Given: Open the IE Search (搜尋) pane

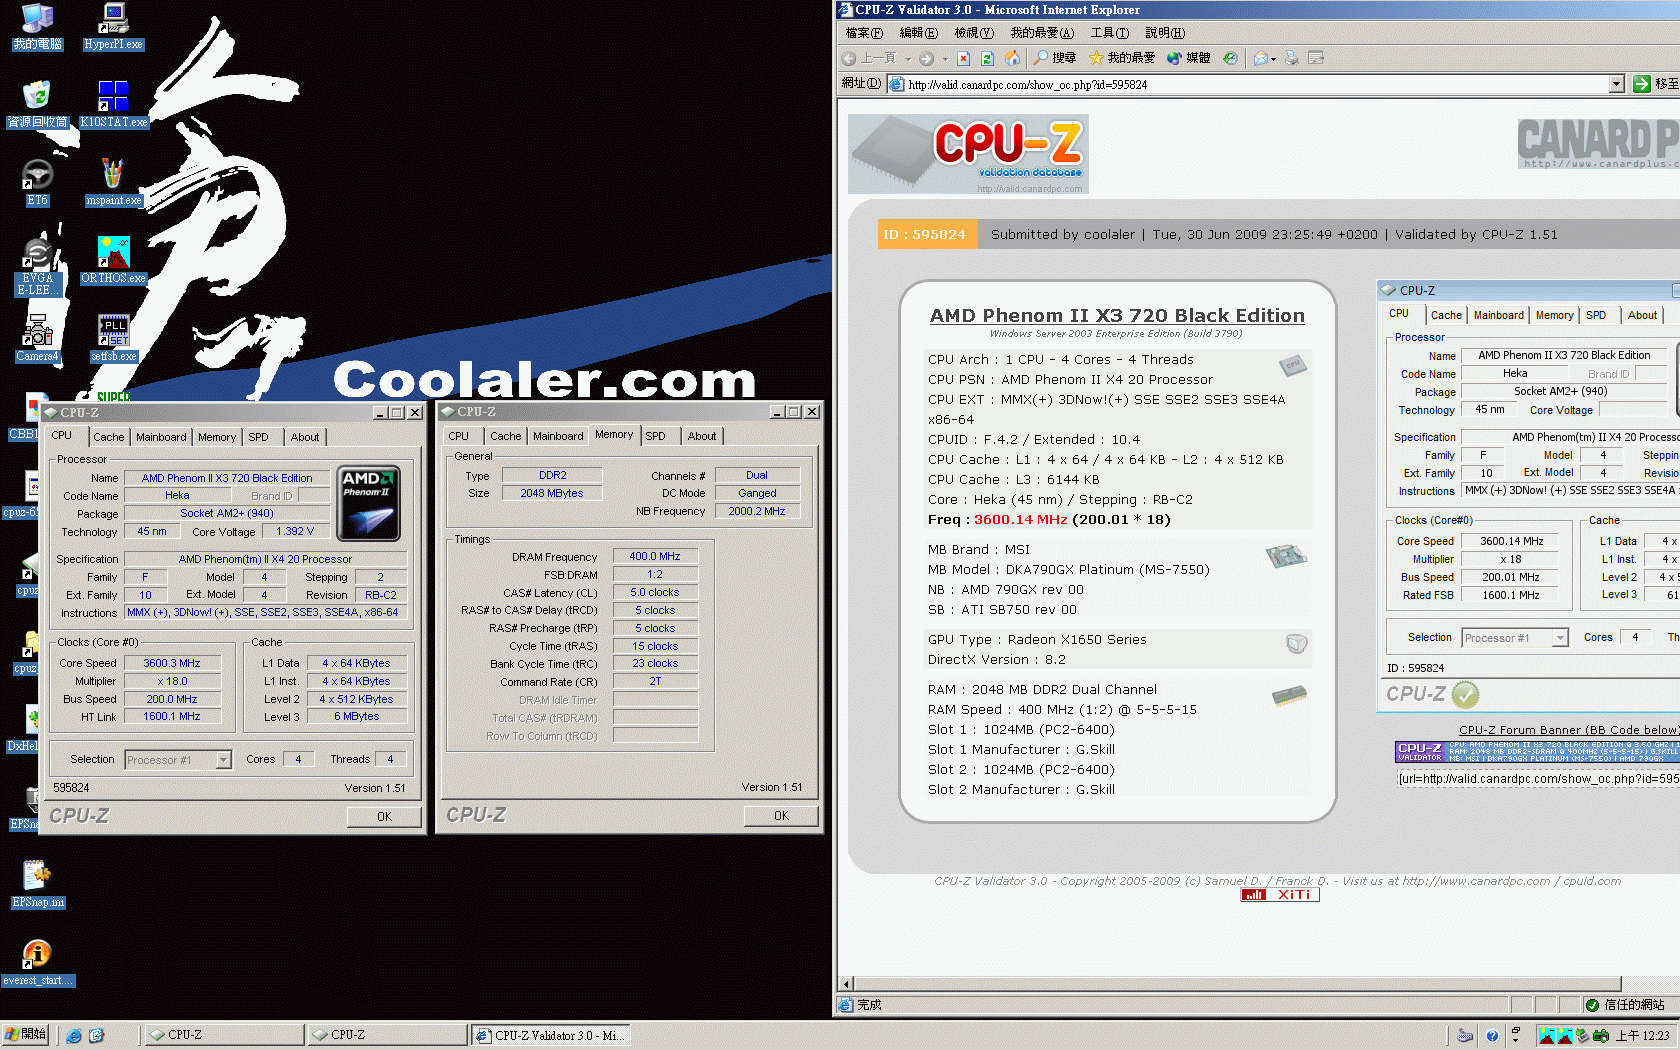Looking at the screenshot, I should (x=1055, y=58).
